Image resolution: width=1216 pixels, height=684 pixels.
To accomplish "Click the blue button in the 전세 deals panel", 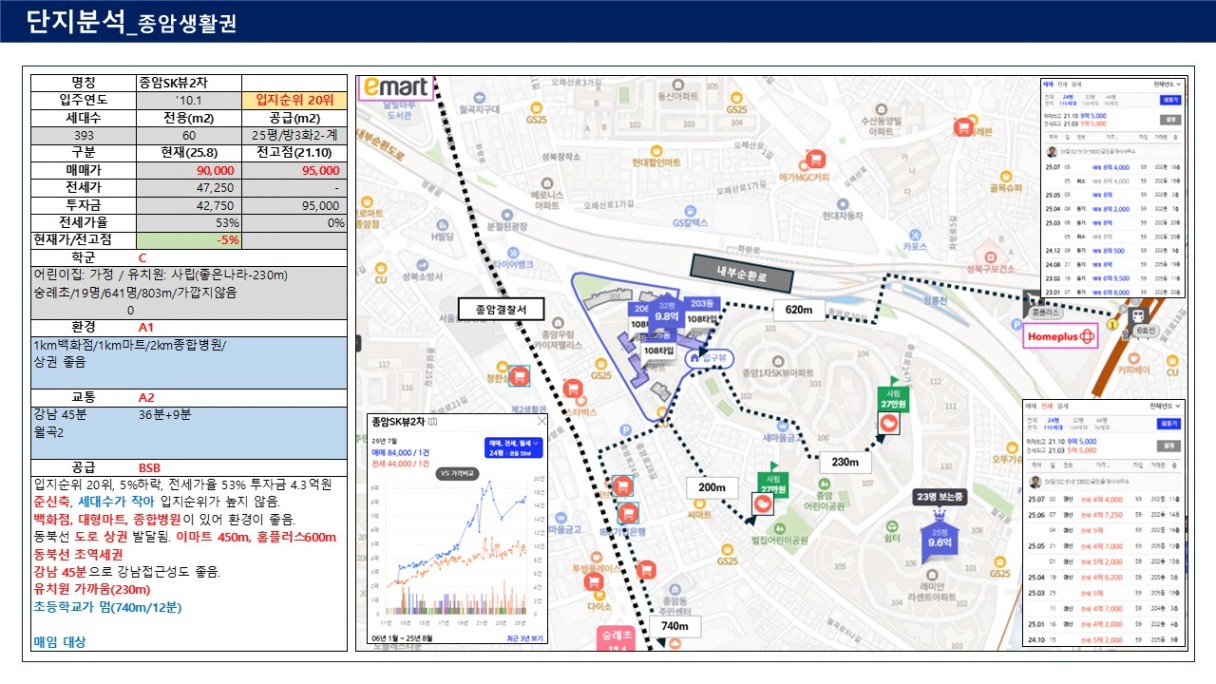I will coord(1170,423).
